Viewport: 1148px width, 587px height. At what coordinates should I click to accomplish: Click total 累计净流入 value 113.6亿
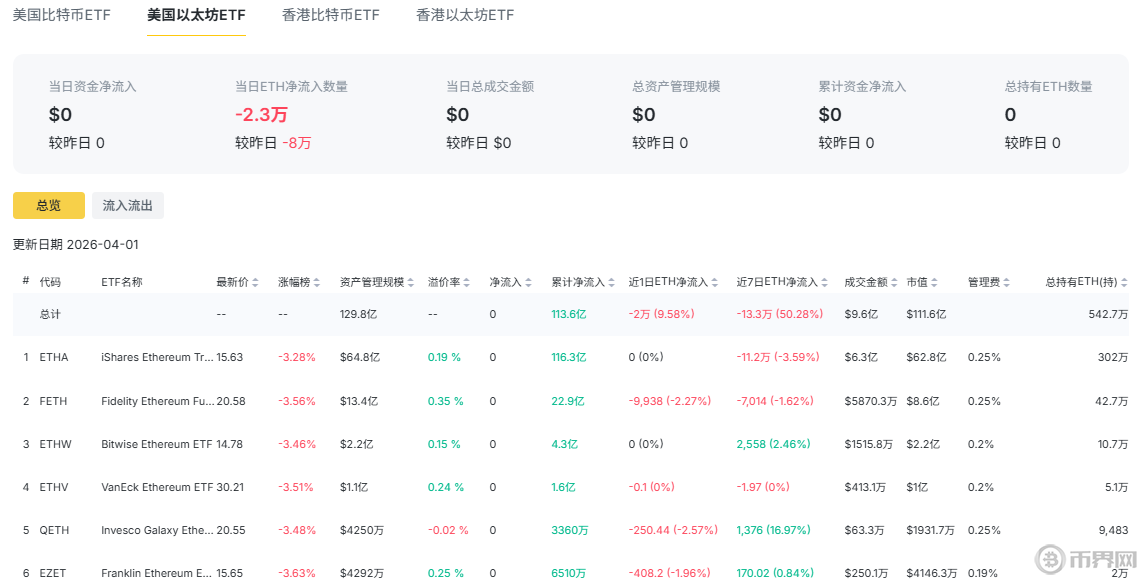569,315
